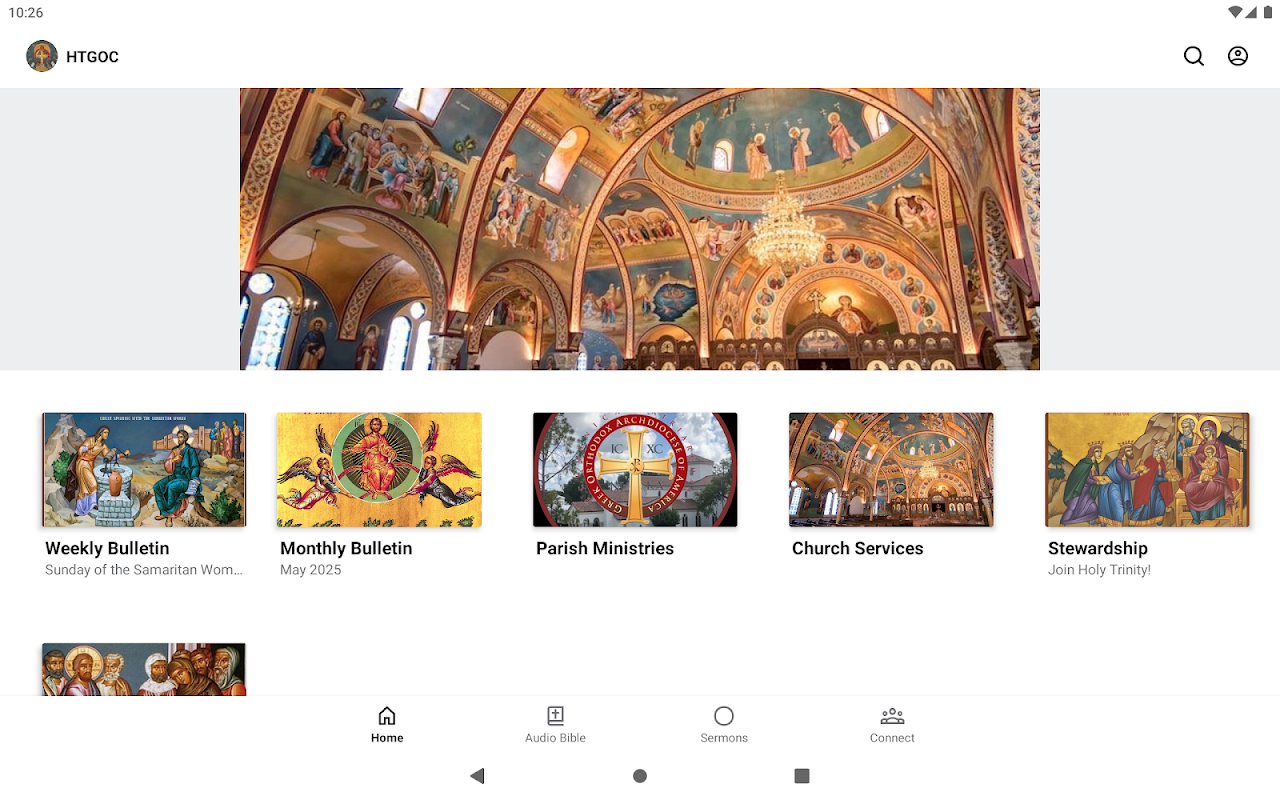Tap the Sermons circle icon
This screenshot has height=800, width=1280.
(x=724, y=716)
